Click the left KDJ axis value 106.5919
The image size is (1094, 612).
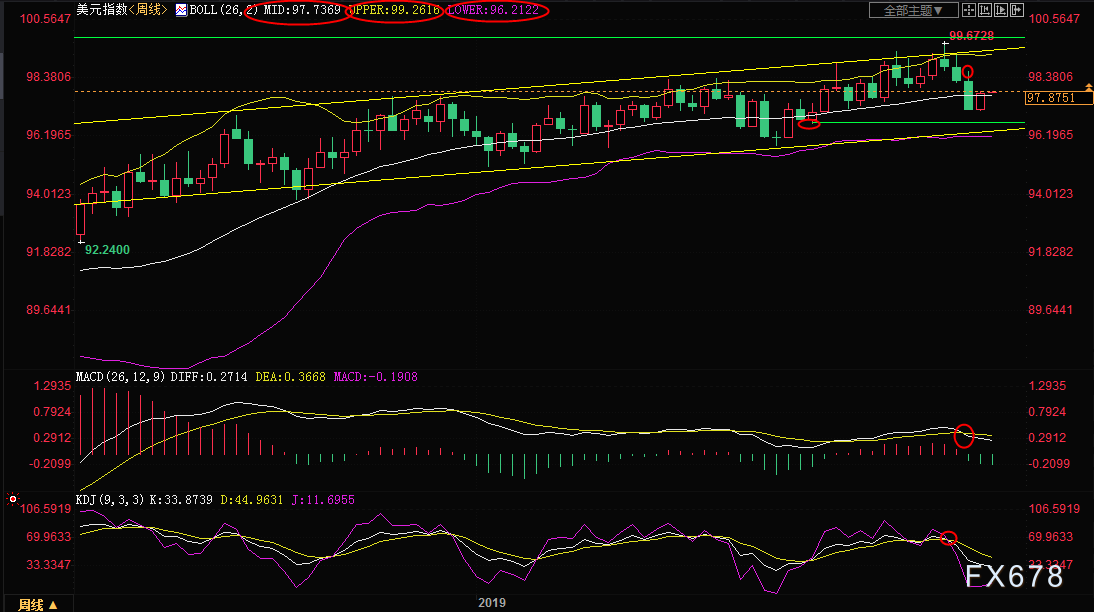tap(45, 509)
